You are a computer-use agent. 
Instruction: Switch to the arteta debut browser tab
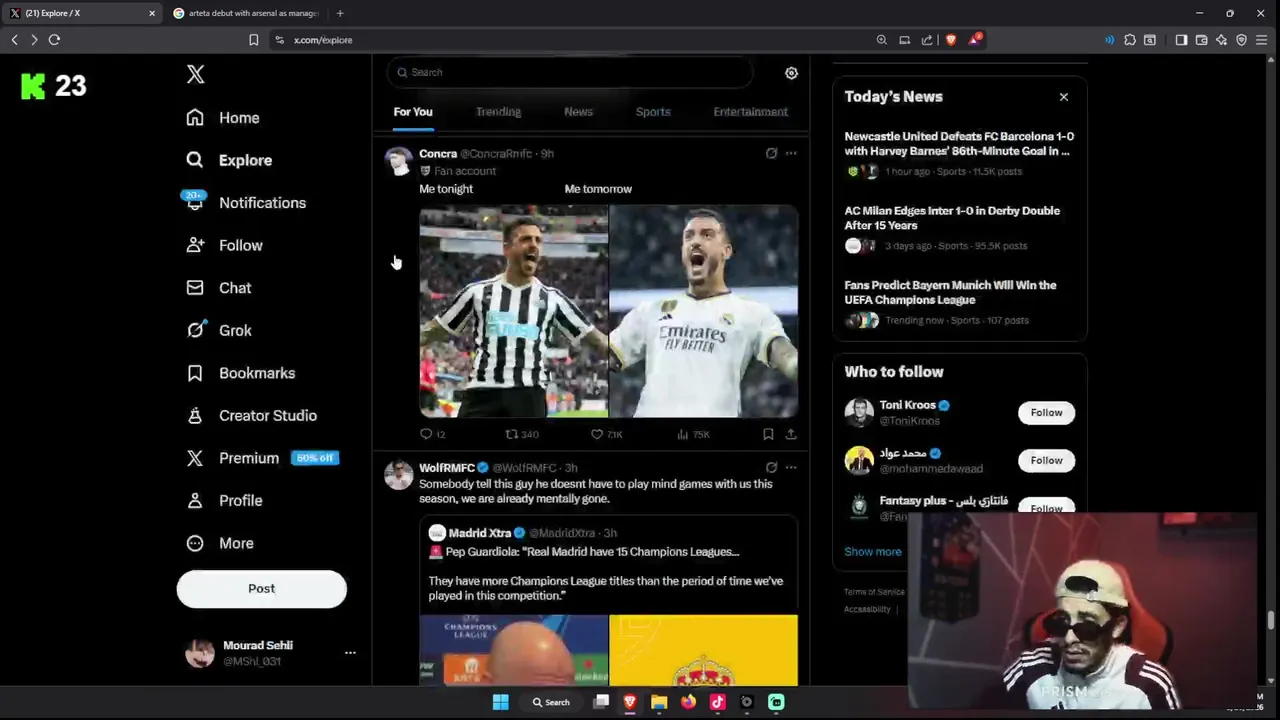246,13
